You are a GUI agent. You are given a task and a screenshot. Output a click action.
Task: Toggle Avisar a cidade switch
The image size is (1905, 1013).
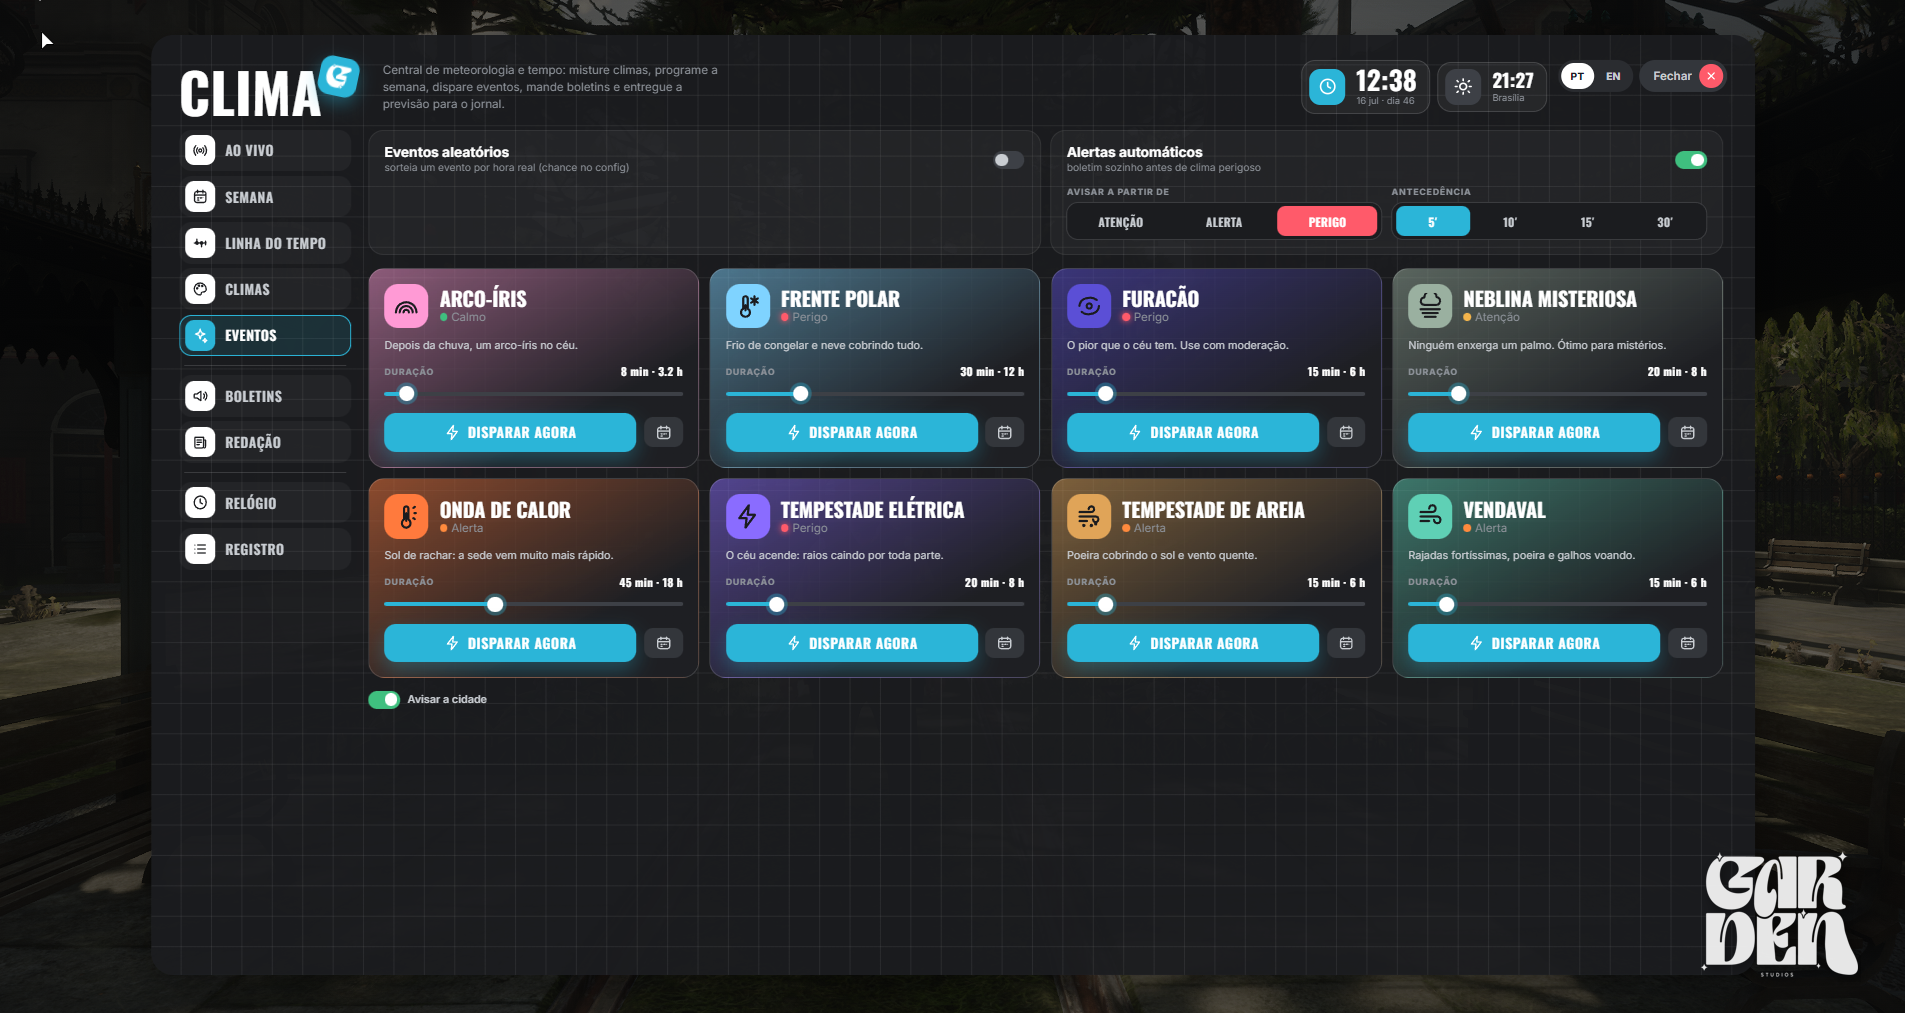point(384,700)
